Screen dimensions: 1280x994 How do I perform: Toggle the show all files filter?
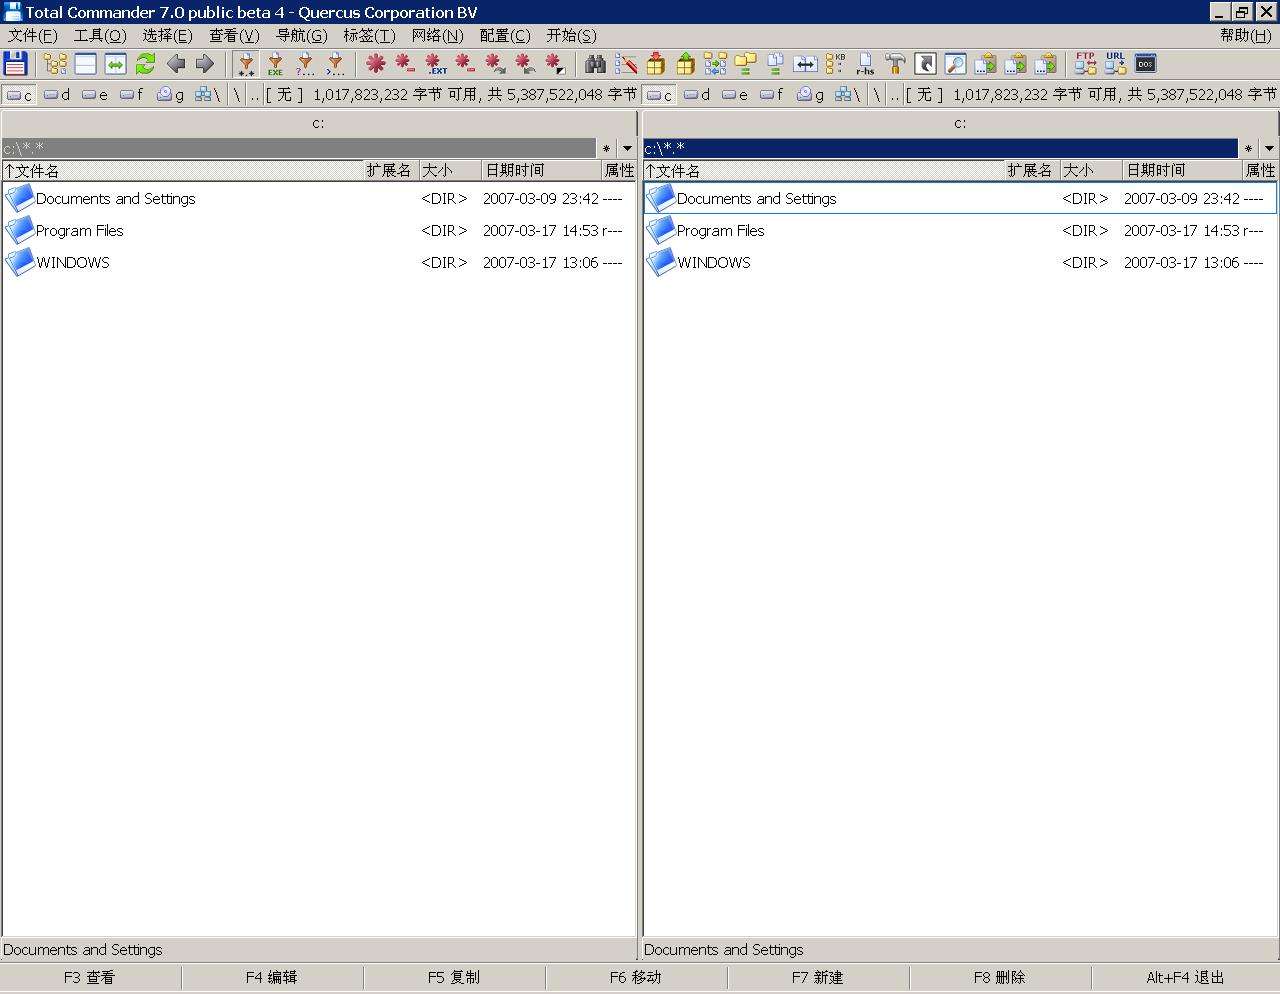pyautogui.click(x=246, y=64)
